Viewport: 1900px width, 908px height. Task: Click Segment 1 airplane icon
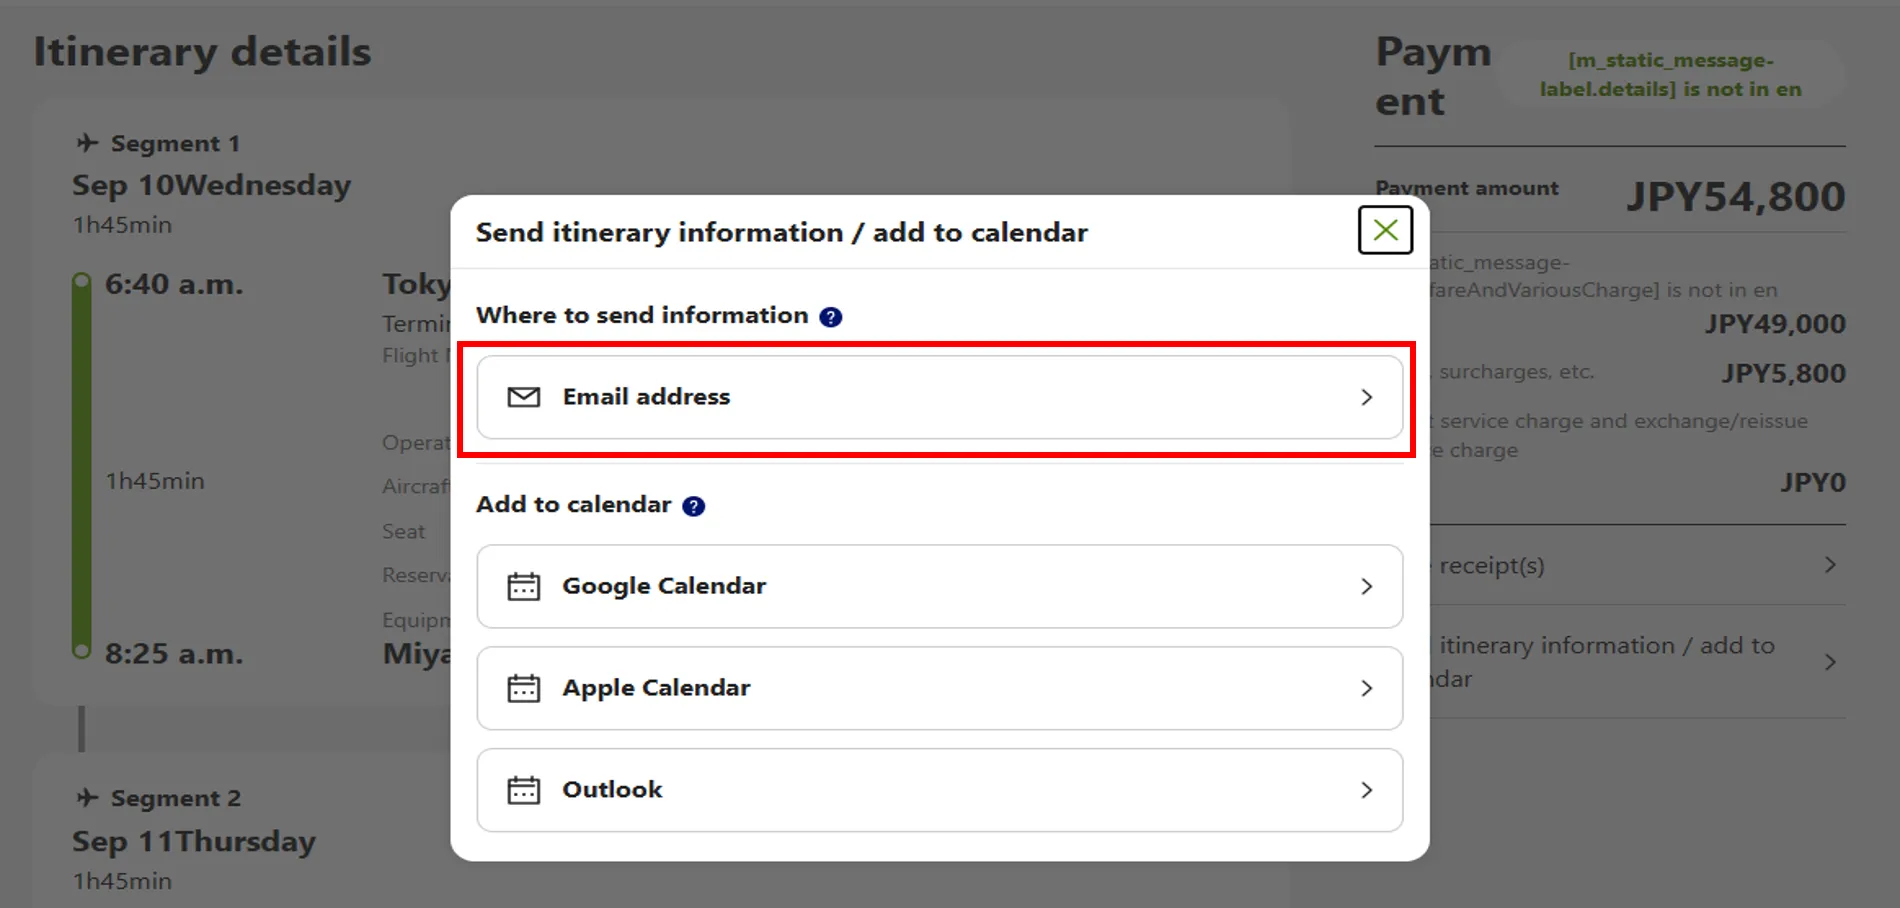(88, 143)
